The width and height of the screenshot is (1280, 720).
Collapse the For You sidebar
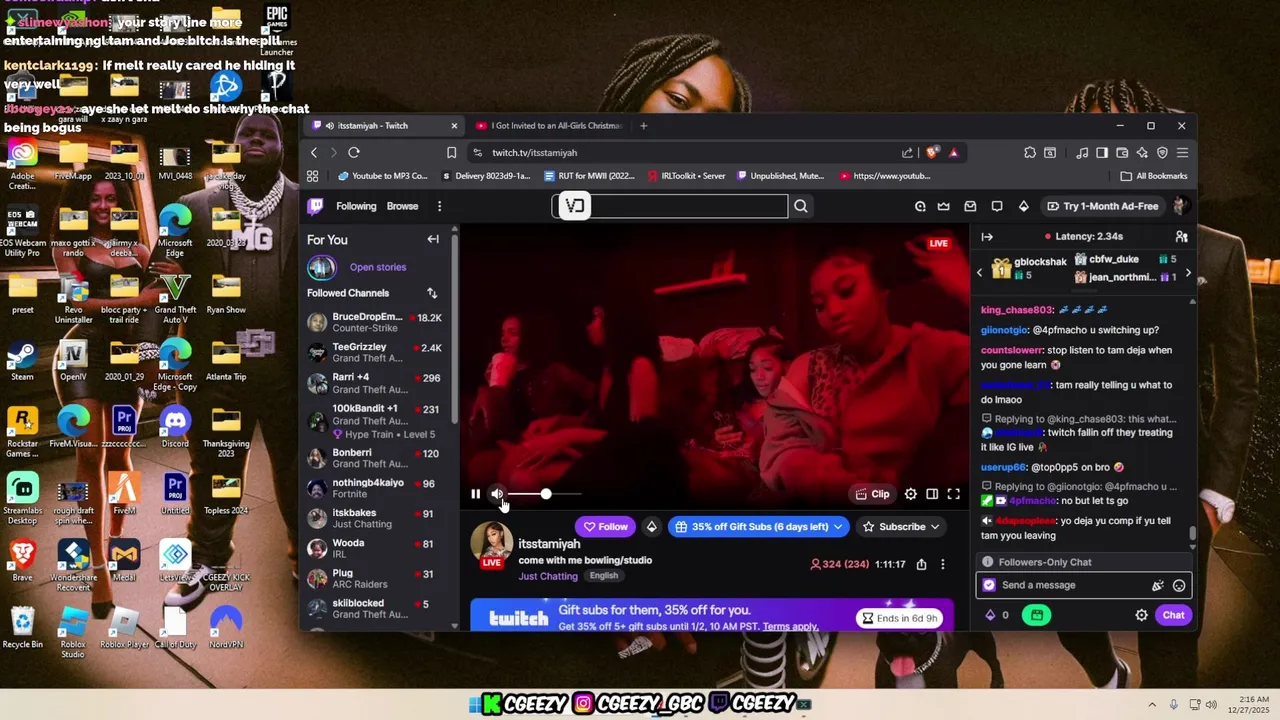click(433, 239)
